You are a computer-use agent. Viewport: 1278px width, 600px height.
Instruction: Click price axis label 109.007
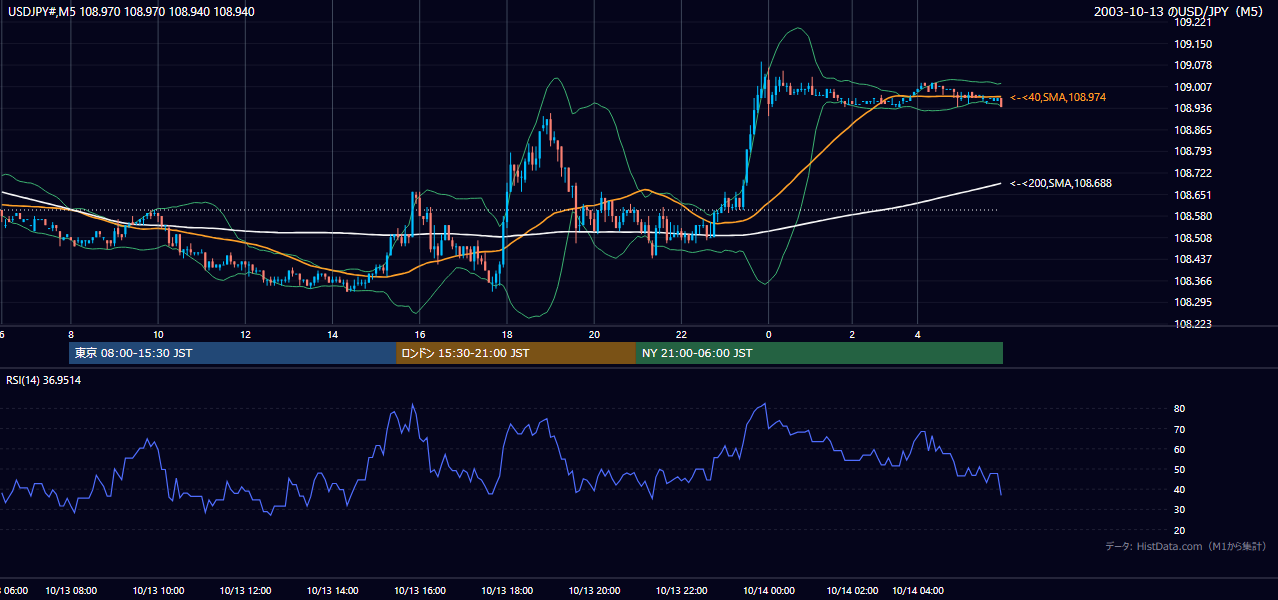pyautogui.click(x=1193, y=87)
